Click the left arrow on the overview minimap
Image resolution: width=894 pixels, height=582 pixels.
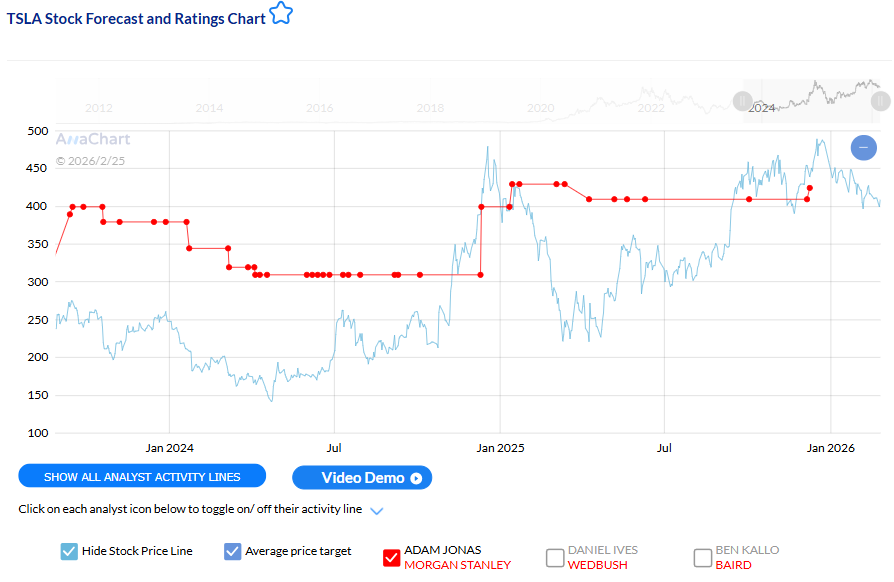742,101
